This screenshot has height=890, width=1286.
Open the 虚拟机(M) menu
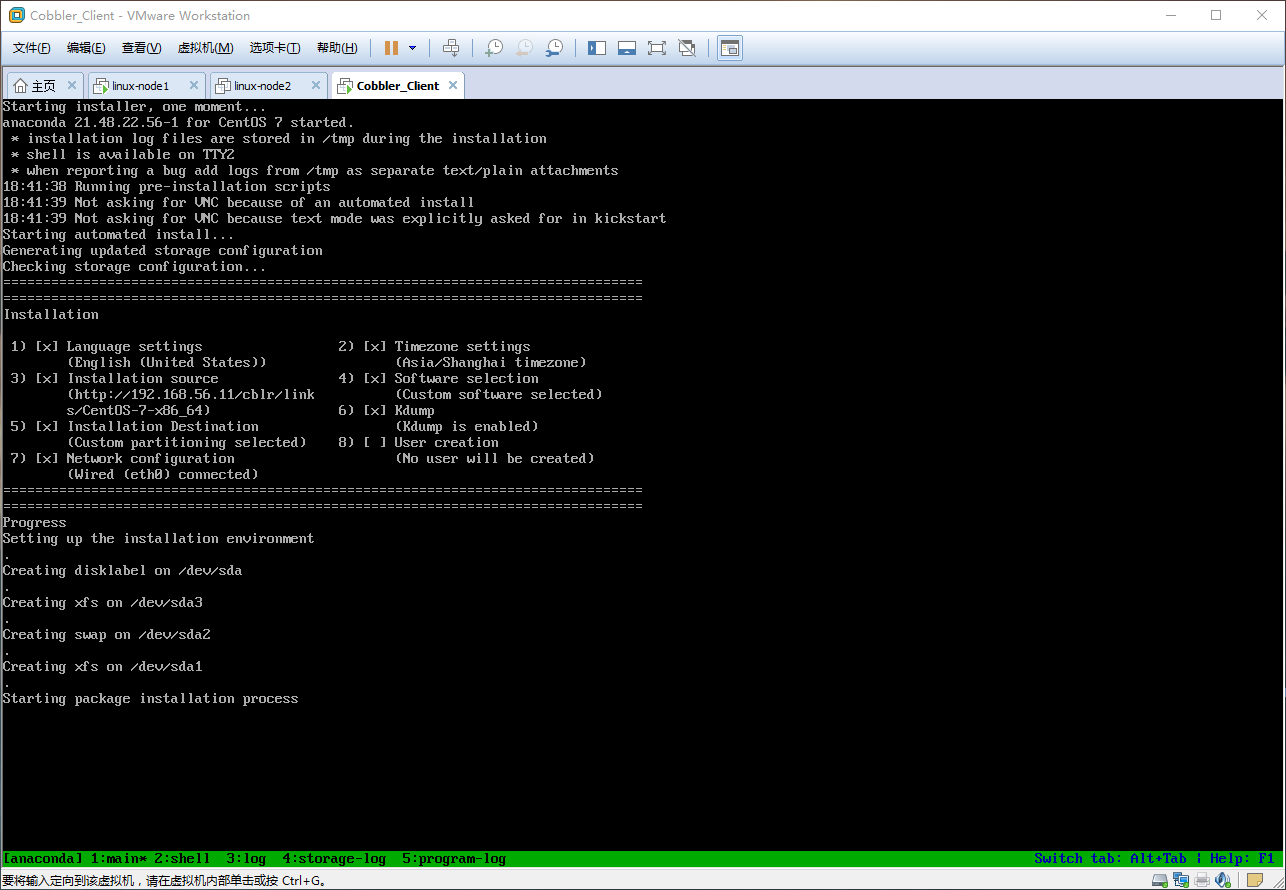tap(205, 48)
